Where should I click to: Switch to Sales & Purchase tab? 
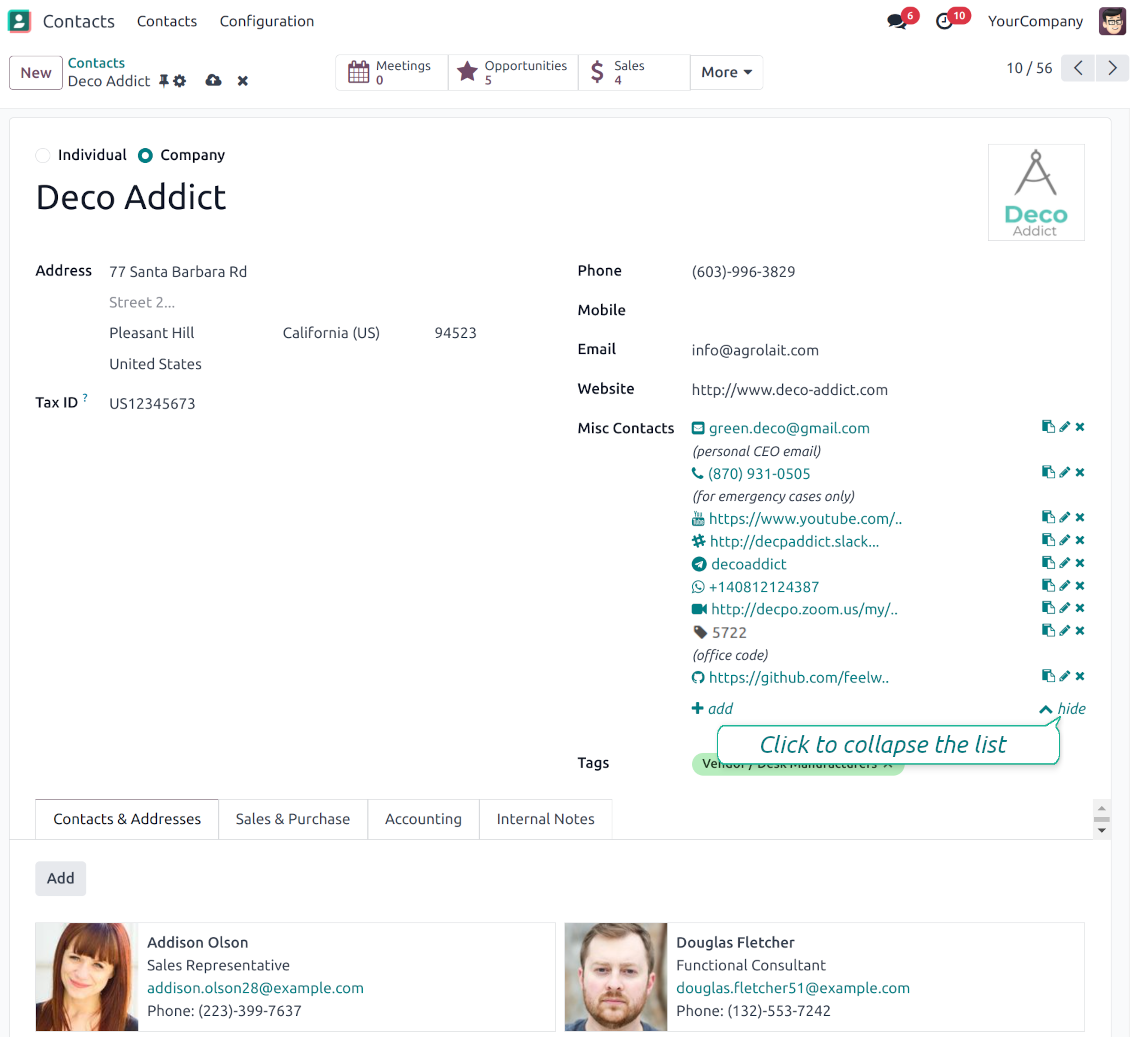click(x=293, y=819)
